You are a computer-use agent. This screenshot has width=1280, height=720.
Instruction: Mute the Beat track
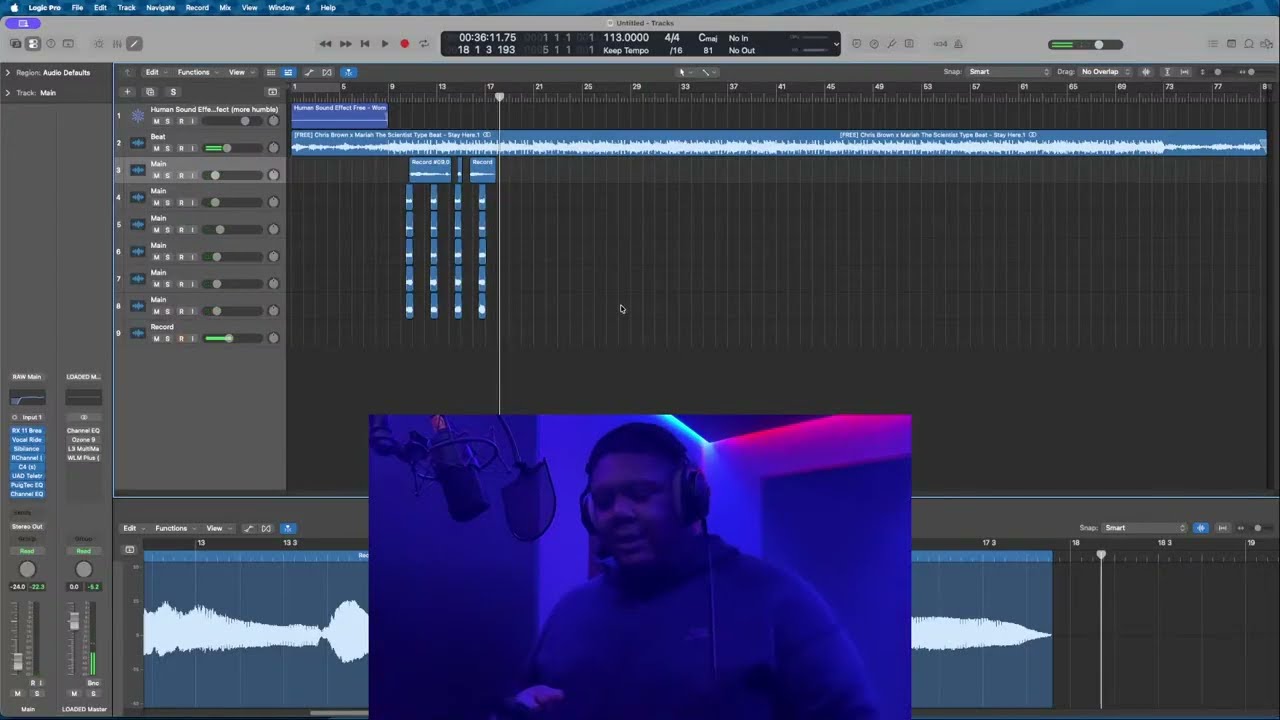coord(156,148)
